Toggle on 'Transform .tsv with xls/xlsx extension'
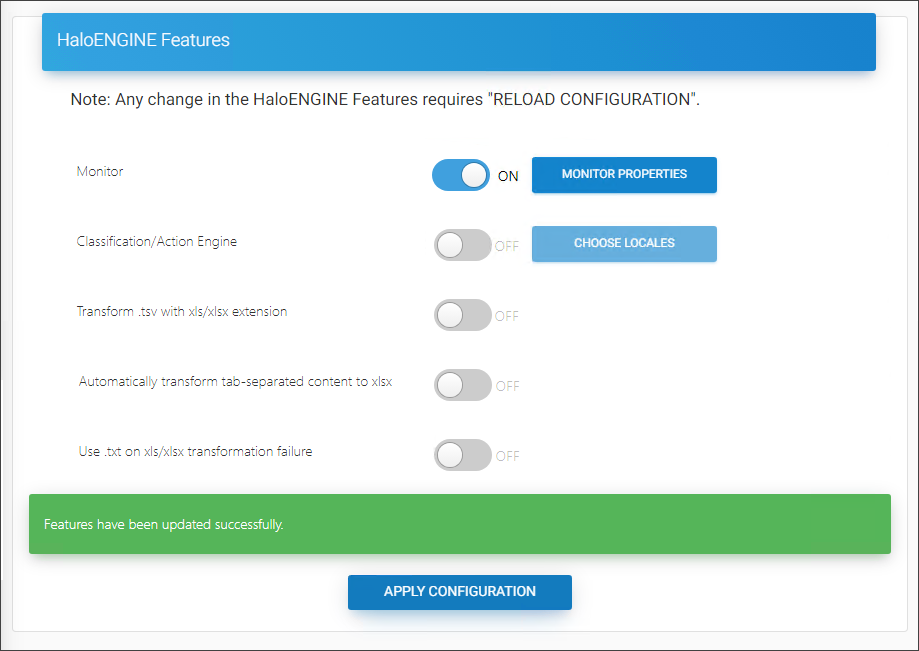The height and width of the screenshot is (651, 919). (x=461, y=314)
